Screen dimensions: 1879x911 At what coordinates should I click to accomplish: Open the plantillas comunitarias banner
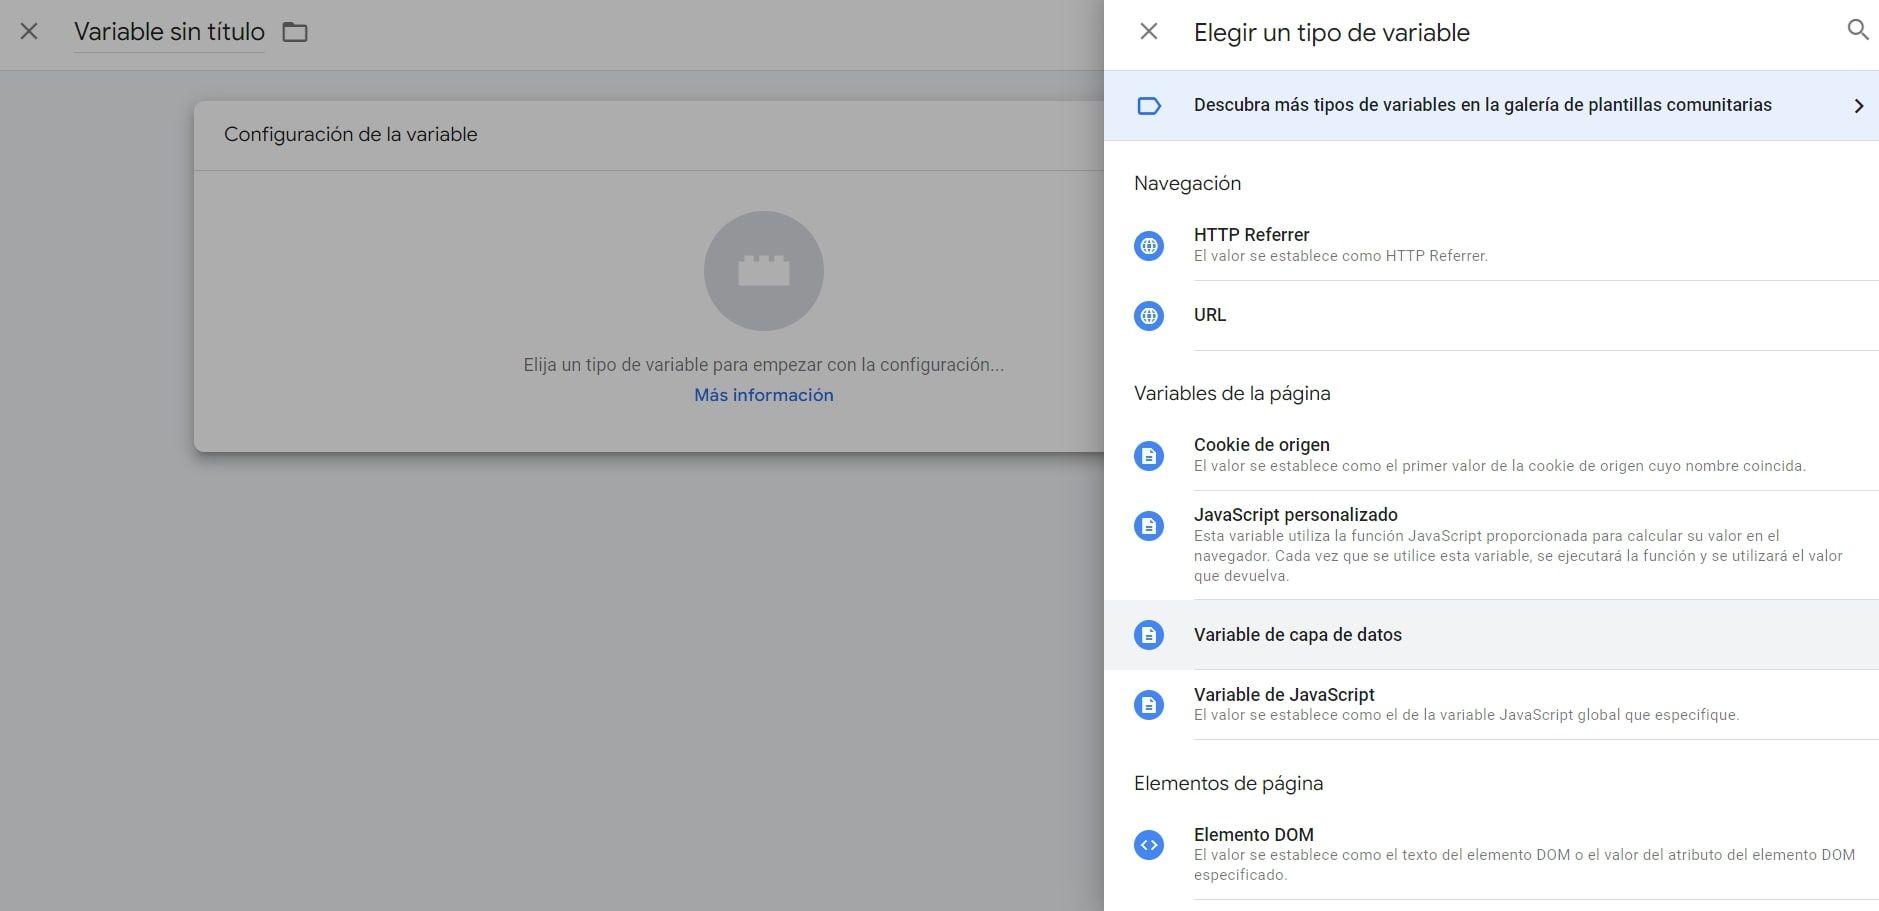[1480, 104]
